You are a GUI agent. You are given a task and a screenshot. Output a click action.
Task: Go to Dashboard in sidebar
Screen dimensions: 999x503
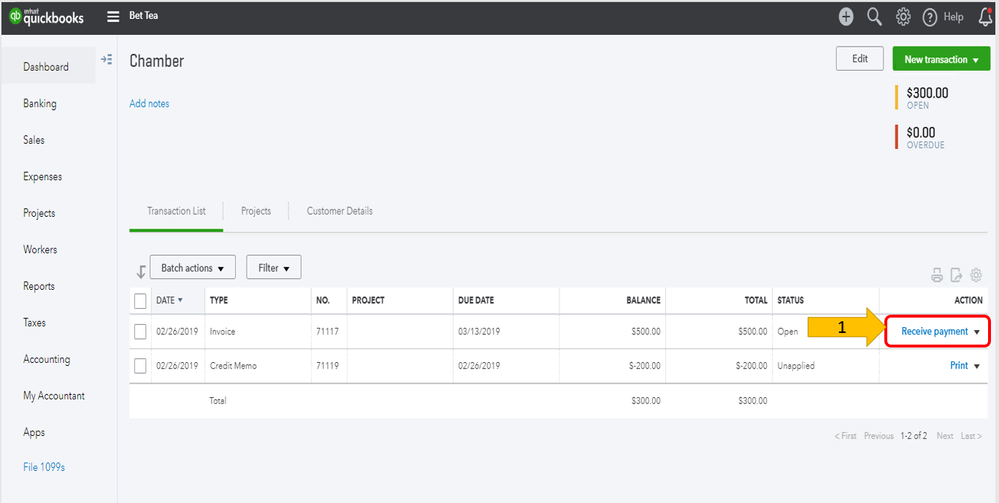[46, 66]
